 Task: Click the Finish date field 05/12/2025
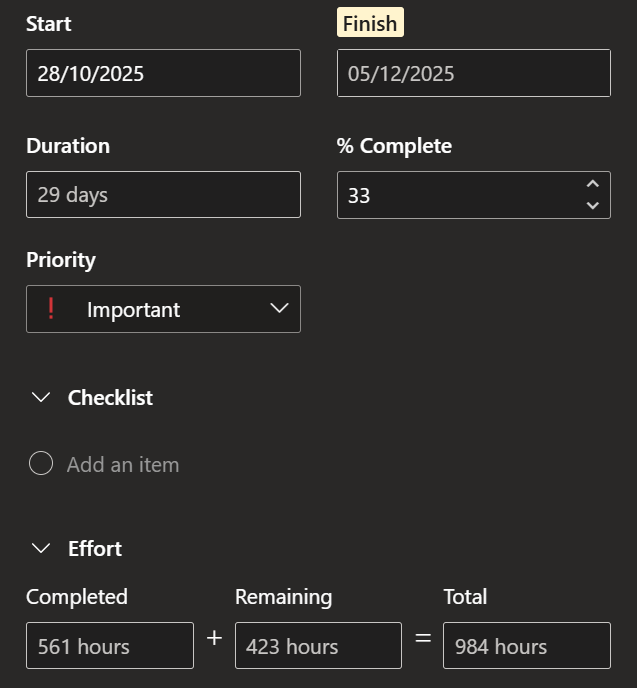tap(474, 73)
